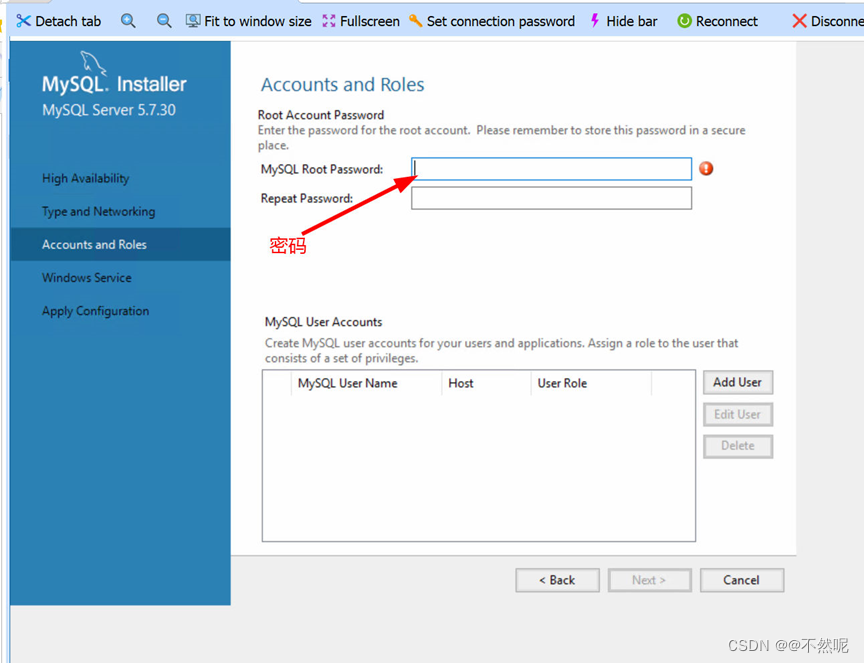Viewport: 864px width, 663px height.
Task: Cancel the MySQL installer
Action: [x=742, y=580]
